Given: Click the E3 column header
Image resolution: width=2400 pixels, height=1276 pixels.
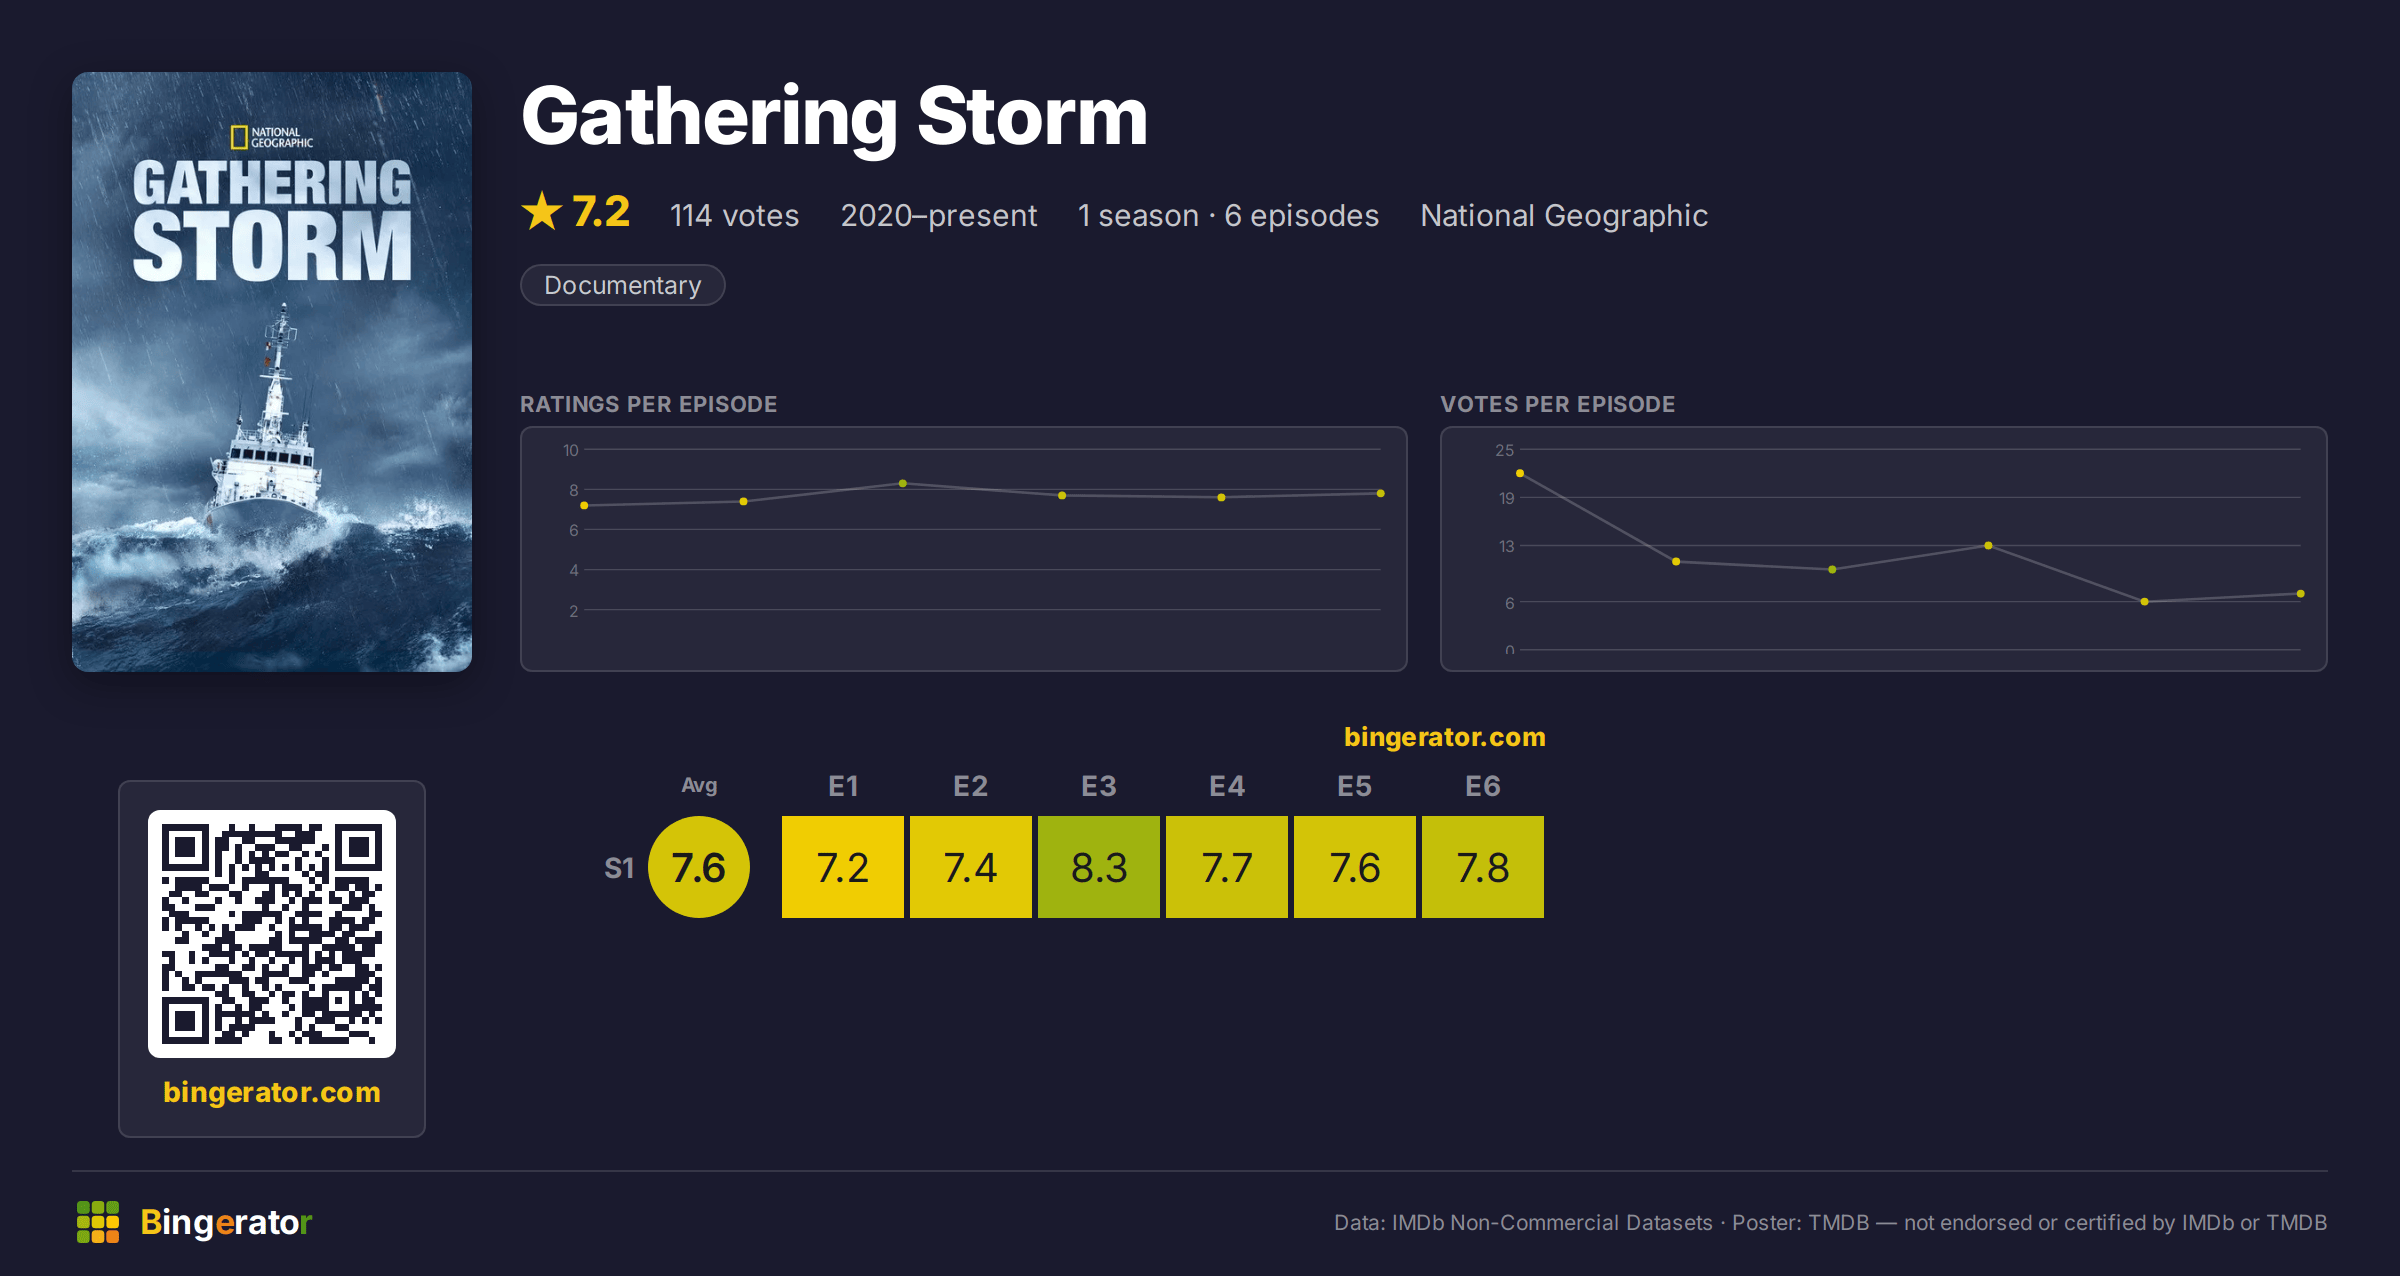Looking at the screenshot, I should 1099,786.
